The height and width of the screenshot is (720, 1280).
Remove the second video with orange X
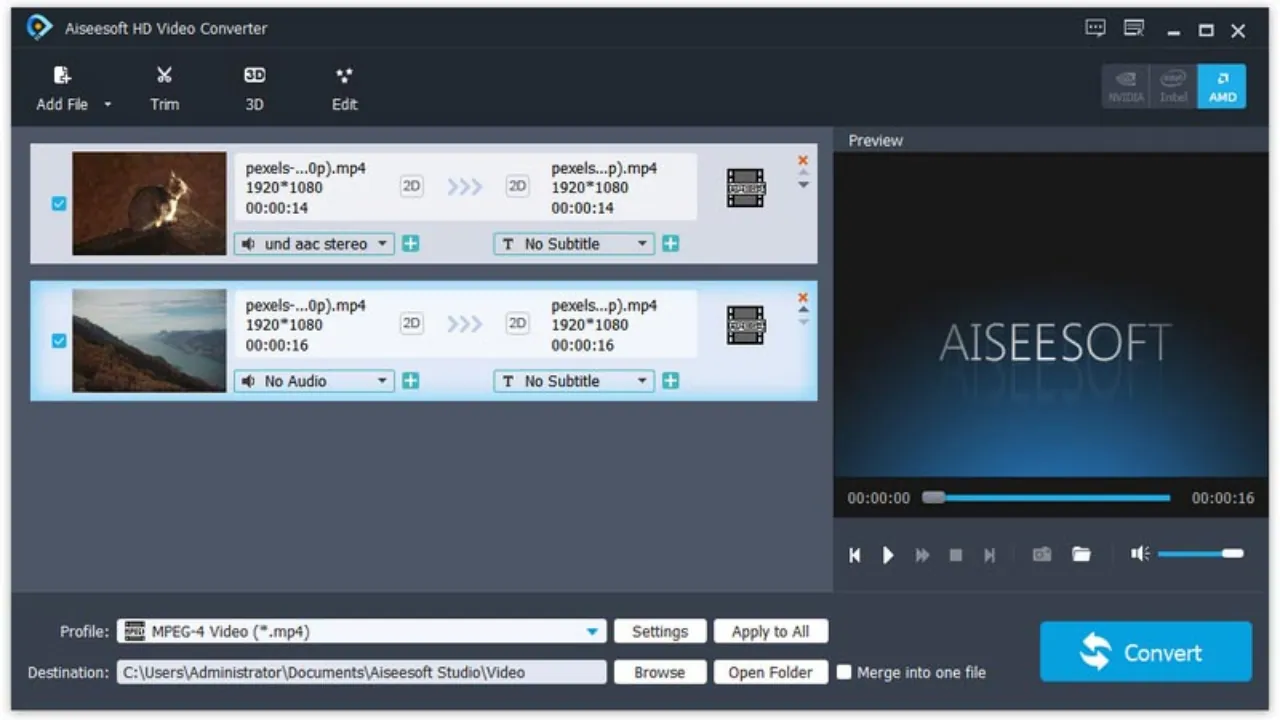click(x=803, y=297)
